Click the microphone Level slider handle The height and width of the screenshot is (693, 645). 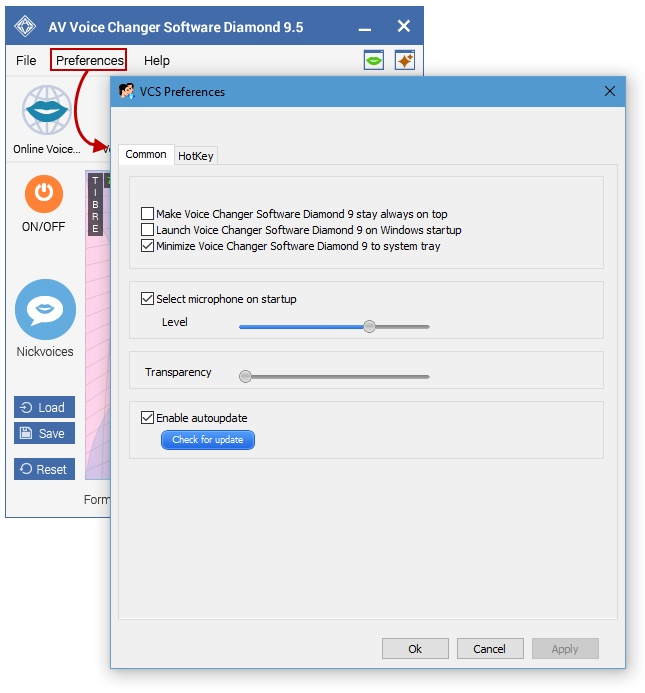369,327
